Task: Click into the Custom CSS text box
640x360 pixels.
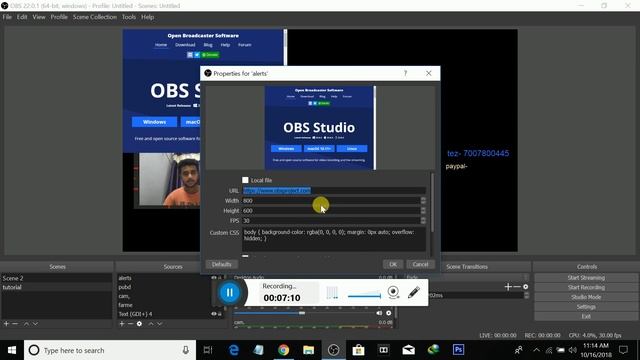Action: coord(334,240)
